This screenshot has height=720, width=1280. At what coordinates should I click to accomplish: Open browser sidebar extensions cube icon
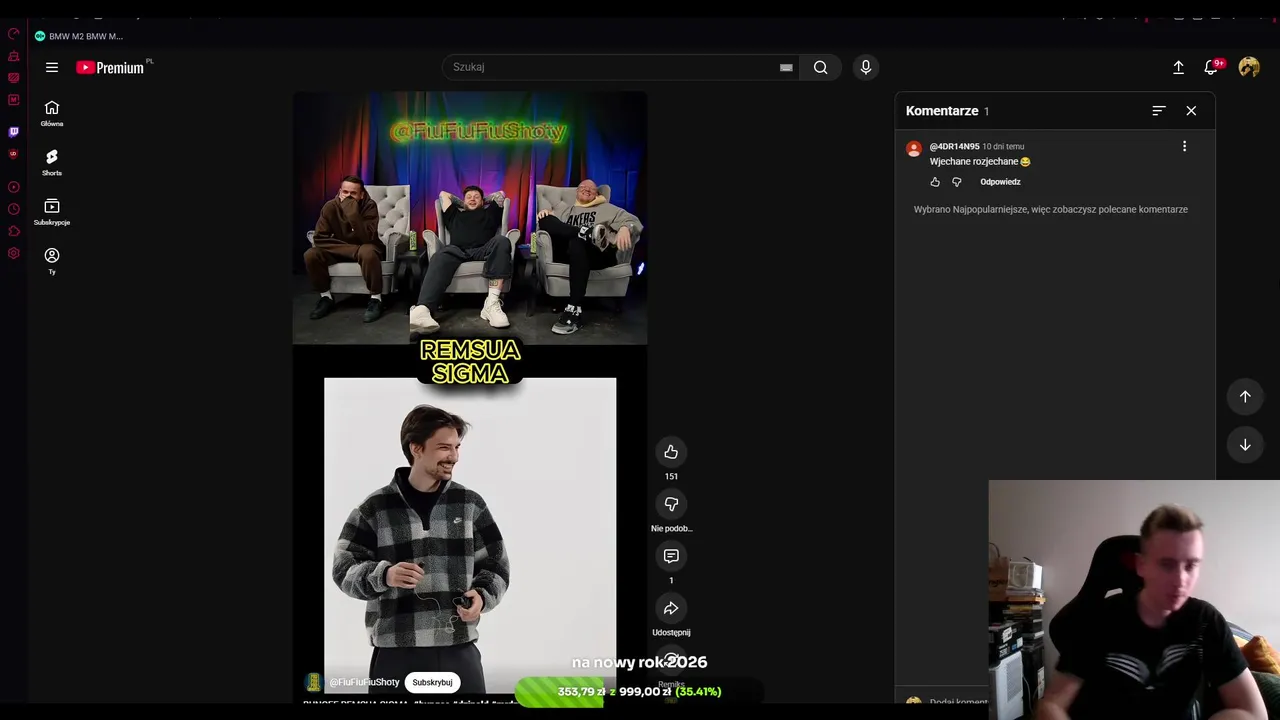click(x=13, y=231)
